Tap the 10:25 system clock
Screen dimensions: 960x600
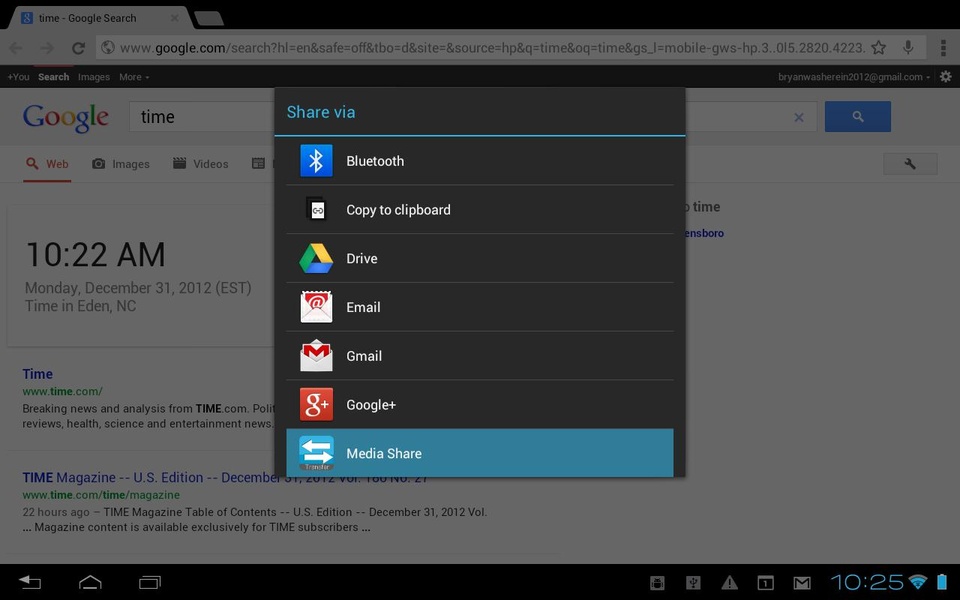point(866,582)
